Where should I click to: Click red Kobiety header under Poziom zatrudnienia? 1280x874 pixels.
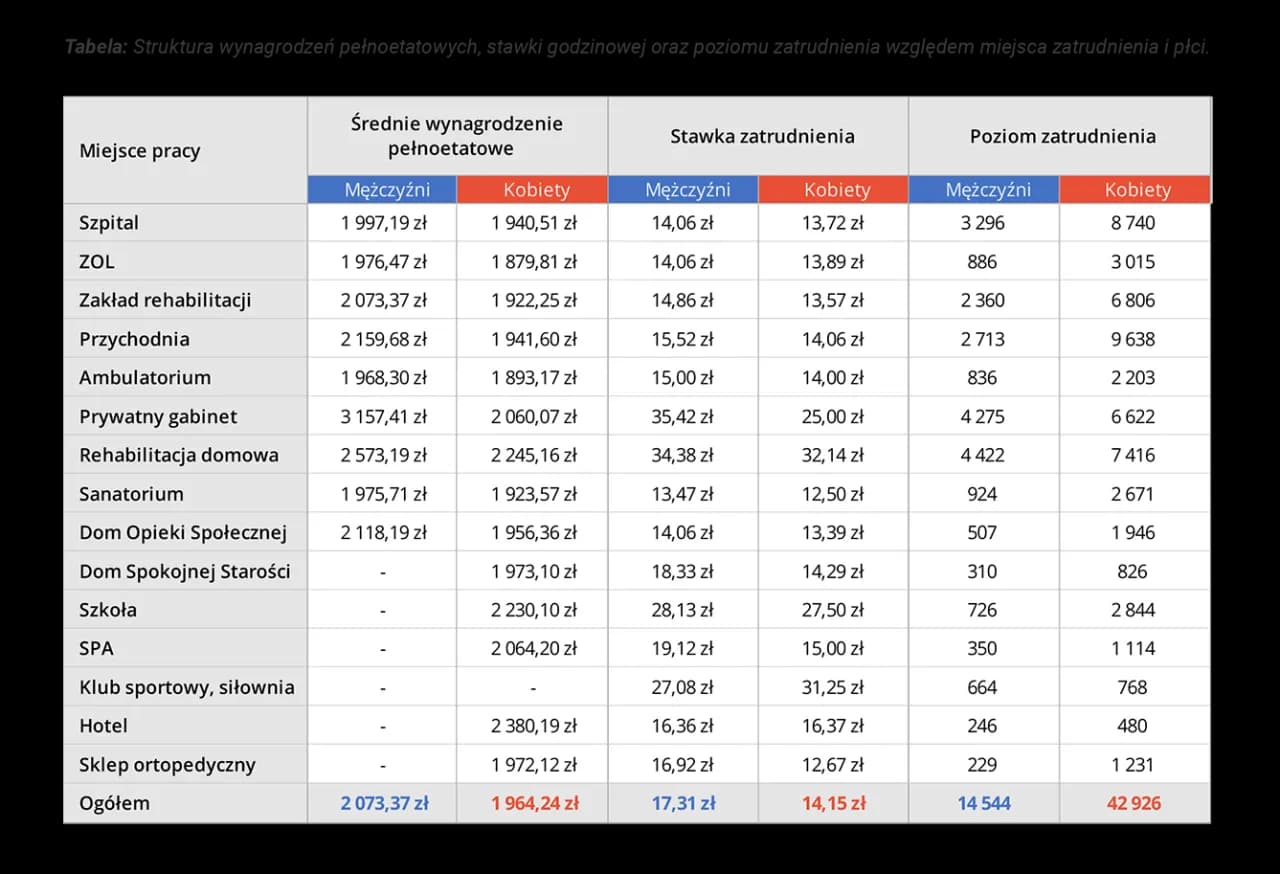pyautogui.click(x=1137, y=189)
